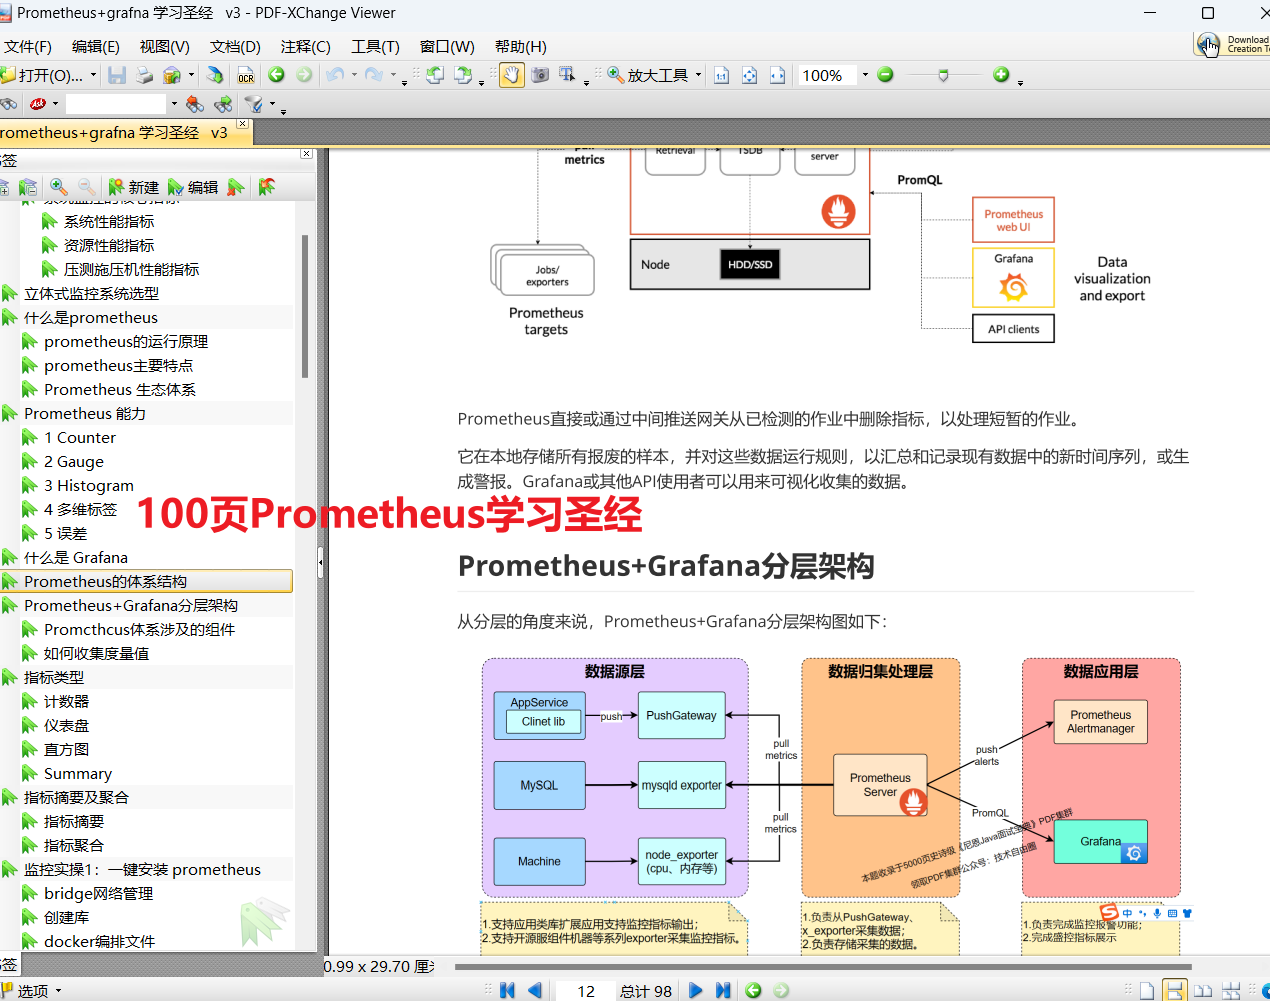Set actual size 1:1 view

722,75
